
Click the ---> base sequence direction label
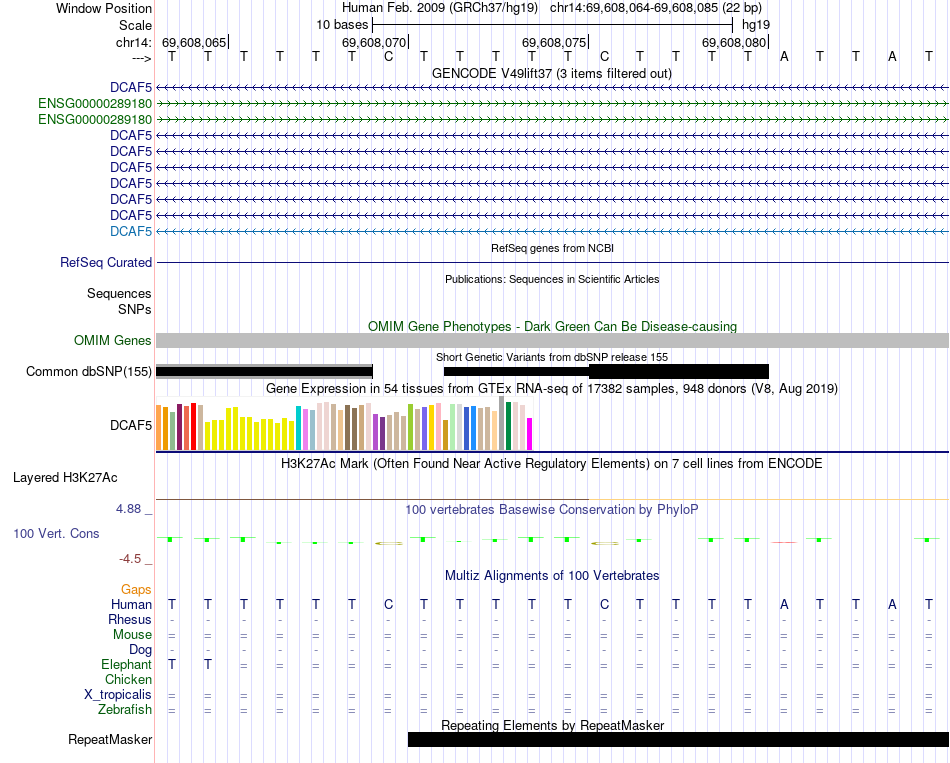pos(141,58)
